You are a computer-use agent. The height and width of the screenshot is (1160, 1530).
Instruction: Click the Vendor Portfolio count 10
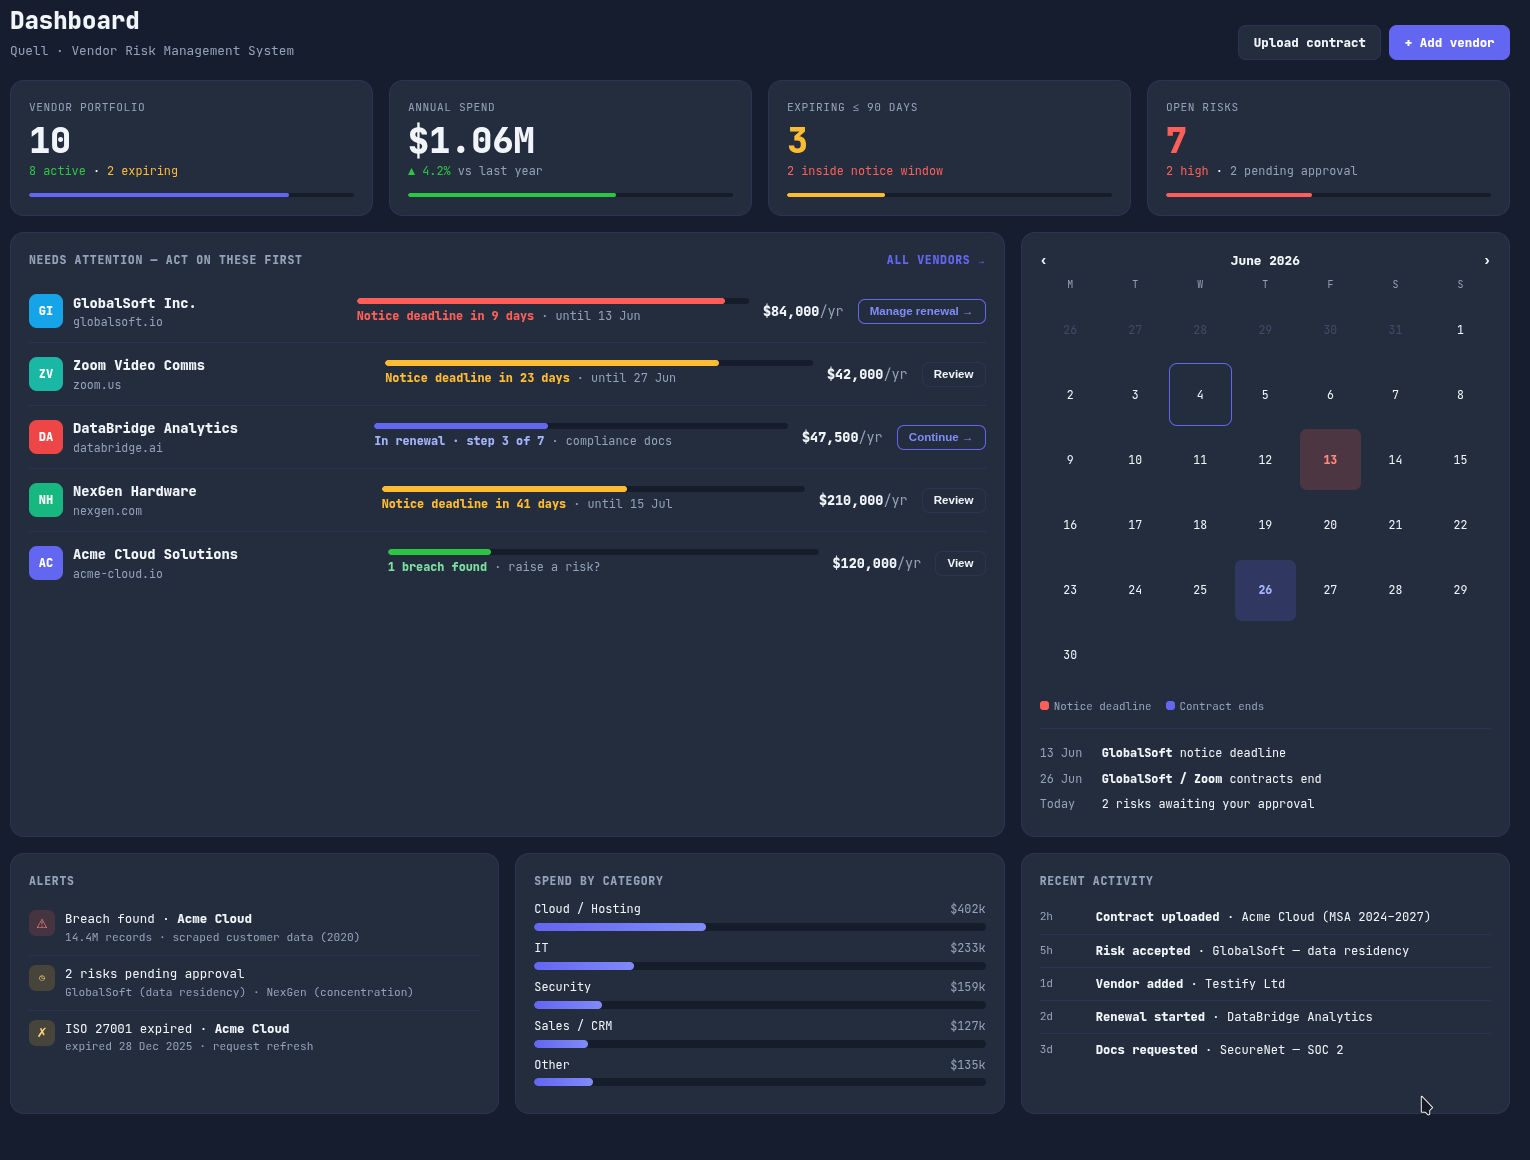point(50,140)
